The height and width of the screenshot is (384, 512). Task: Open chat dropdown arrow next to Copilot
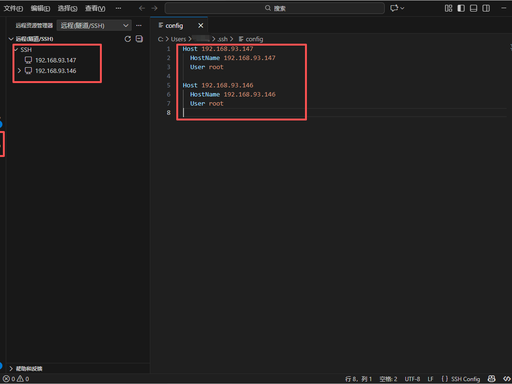402,8
